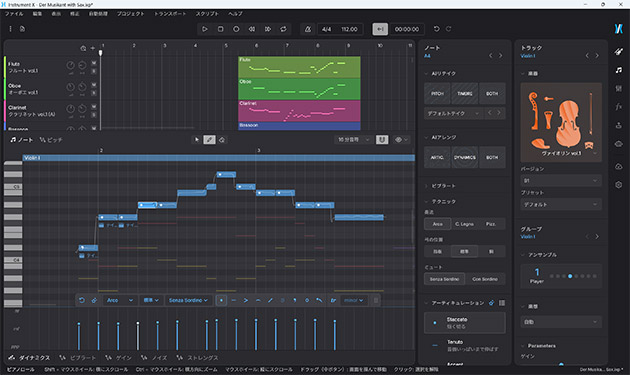
Task: Click the PITCH AI retake button
Action: tap(437, 94)
